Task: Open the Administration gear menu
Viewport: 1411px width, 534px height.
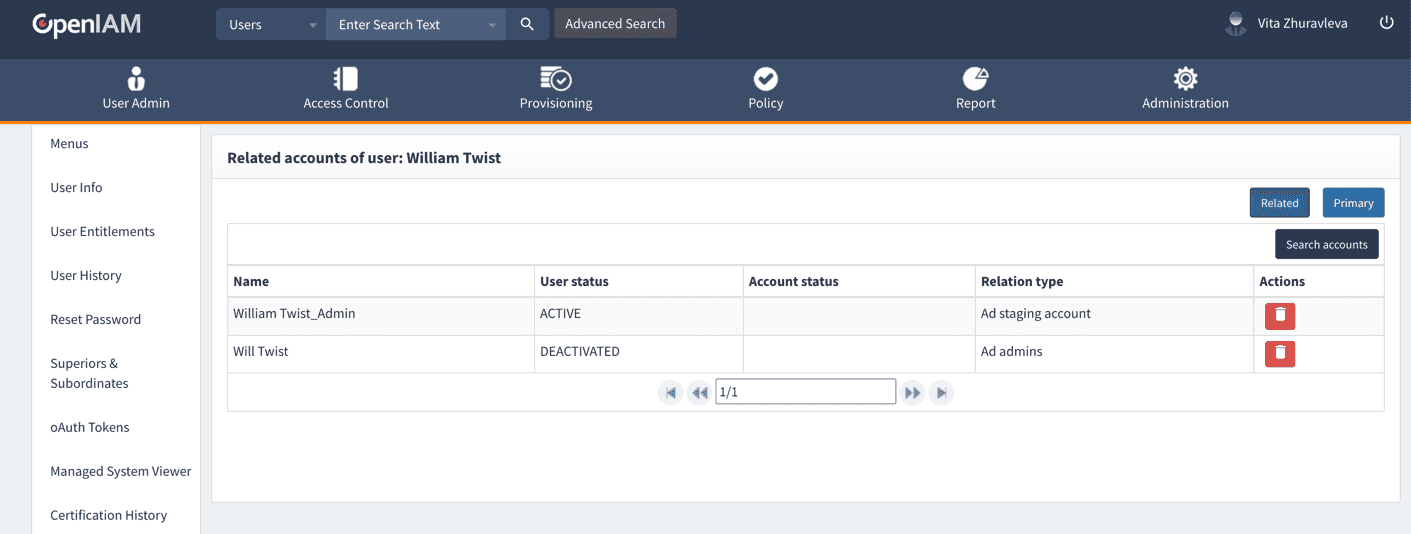Action: pyautogui.click(x=1185, y=88)
